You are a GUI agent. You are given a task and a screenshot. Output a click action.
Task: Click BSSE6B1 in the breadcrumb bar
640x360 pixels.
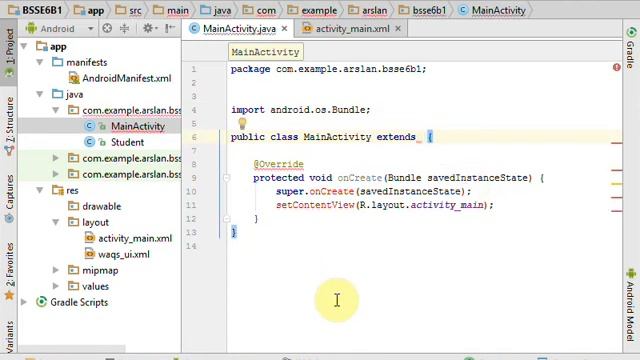42,10
